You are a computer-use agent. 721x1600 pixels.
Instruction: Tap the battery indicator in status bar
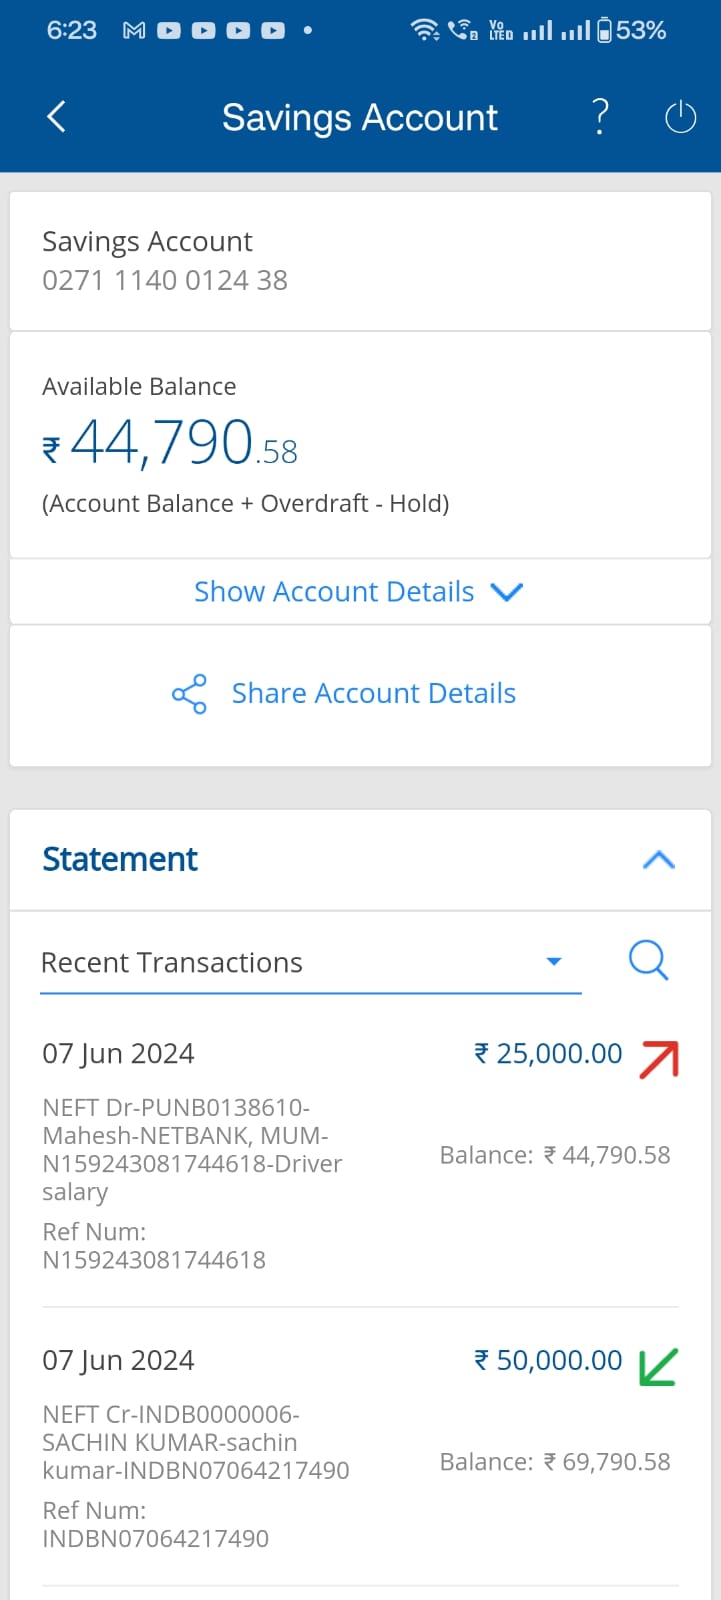point(605,31)
